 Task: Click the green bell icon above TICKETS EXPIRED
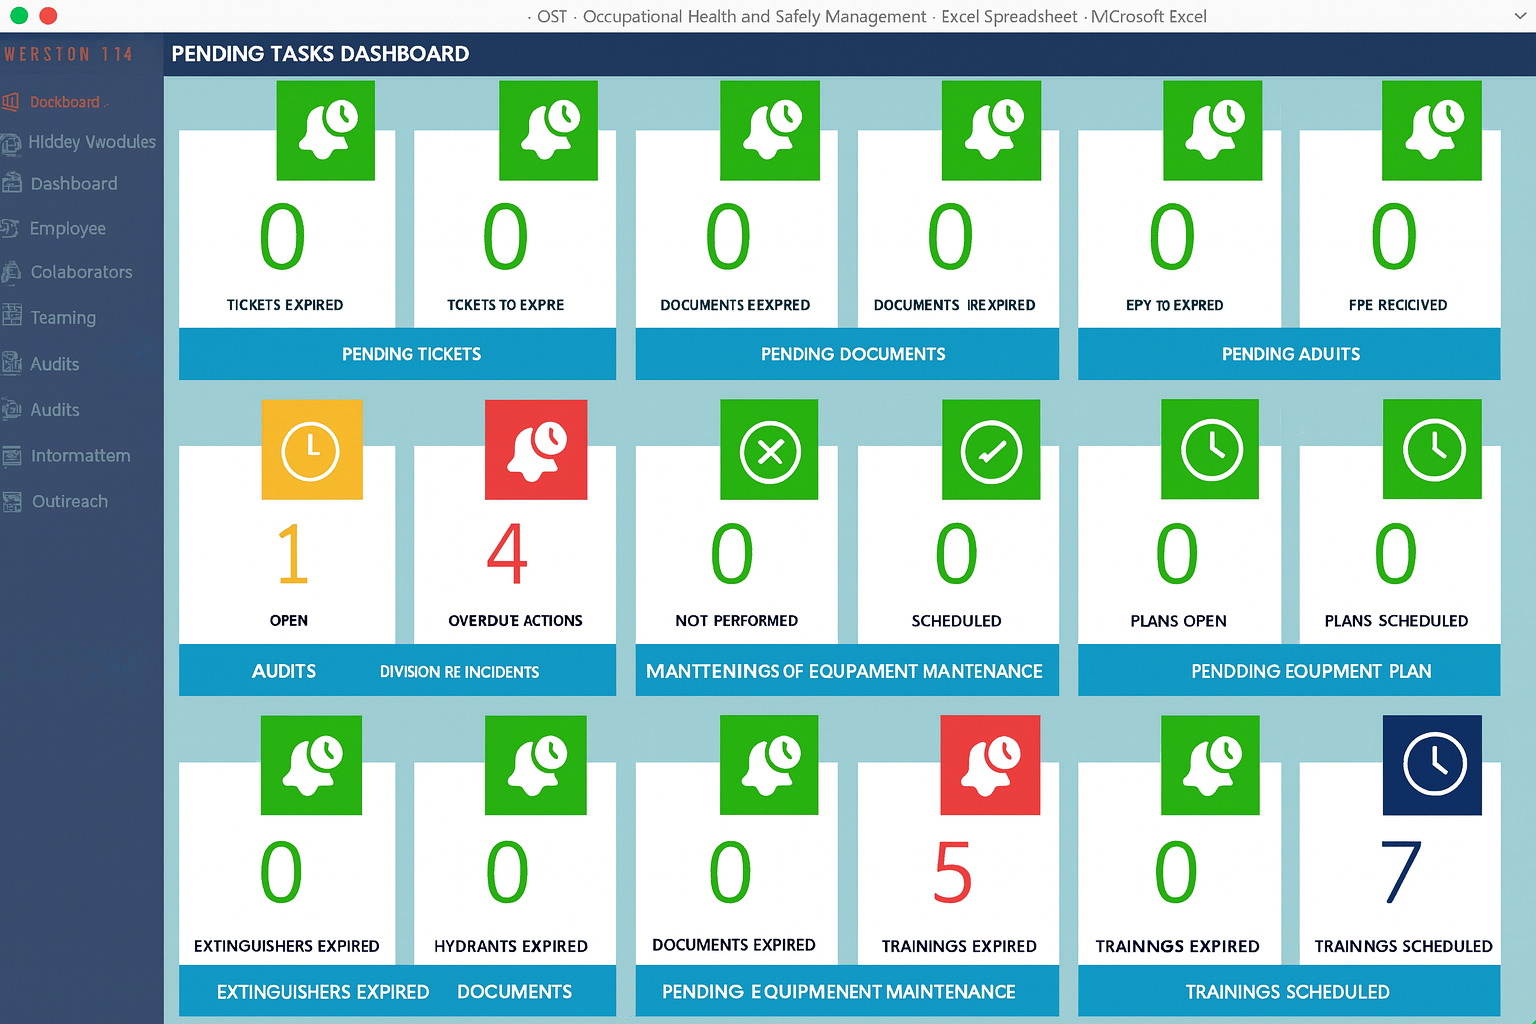[x=326, y=131]
